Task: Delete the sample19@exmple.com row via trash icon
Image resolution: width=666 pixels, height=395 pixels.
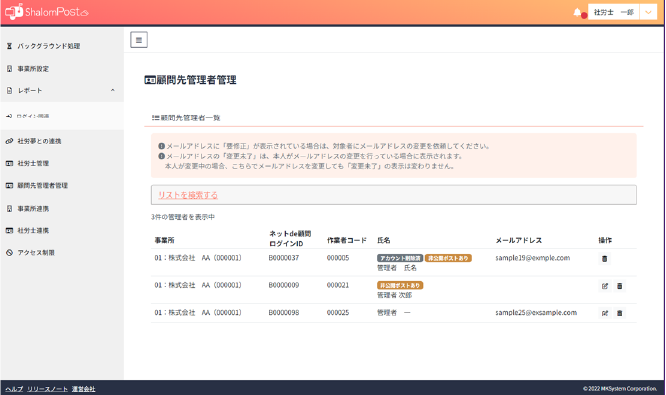Action: pyautogui.click(x=604, y=258)
